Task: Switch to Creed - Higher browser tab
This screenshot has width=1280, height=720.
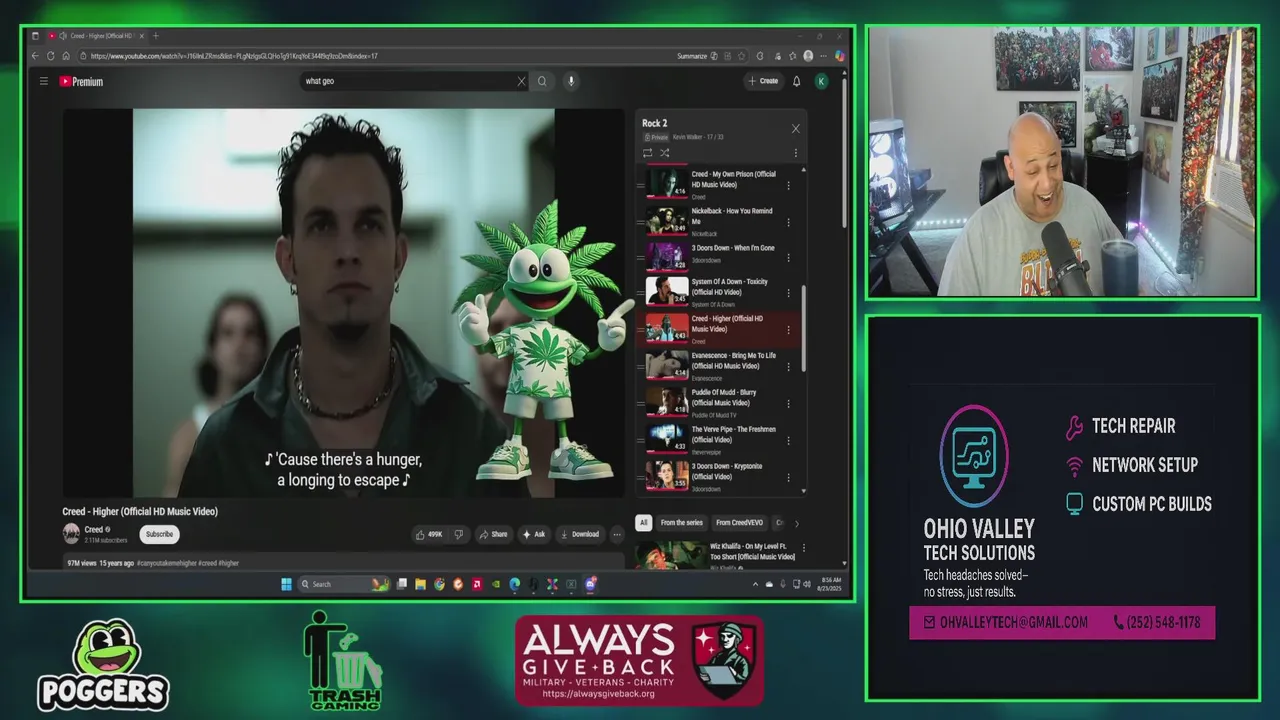Action: click(95, 36)
